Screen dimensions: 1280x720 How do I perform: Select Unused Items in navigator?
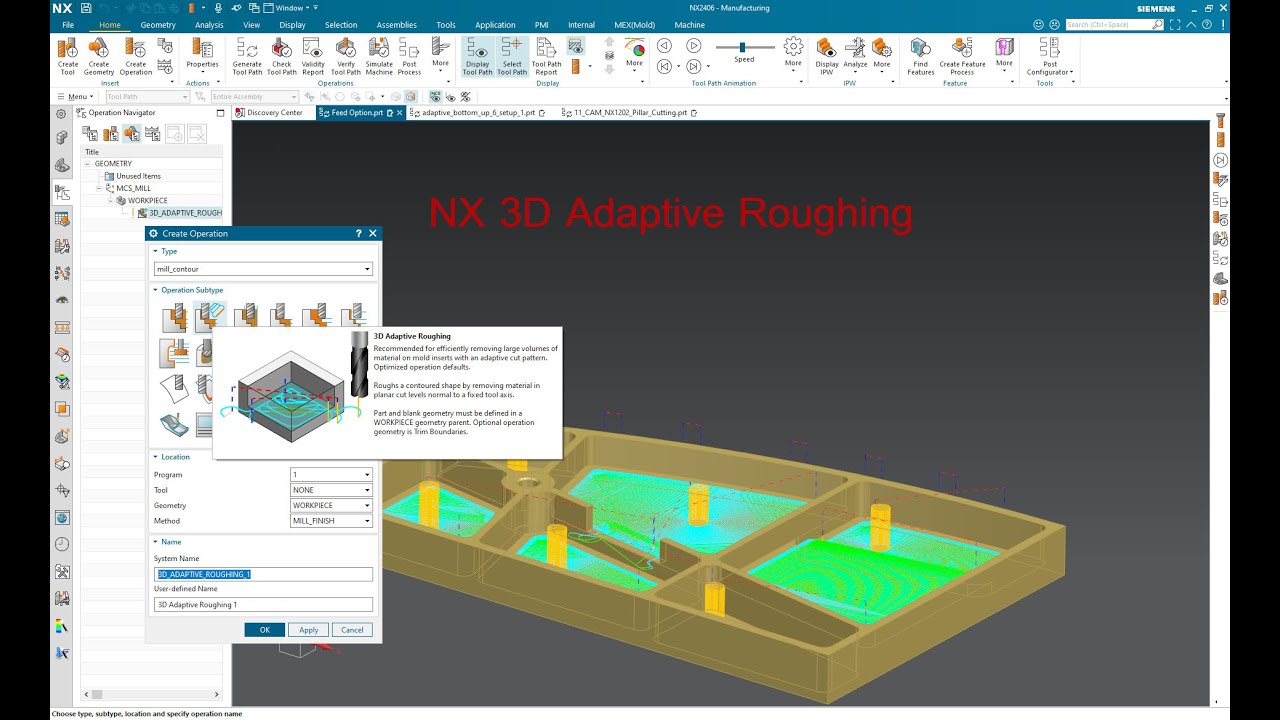coord(138,176)
